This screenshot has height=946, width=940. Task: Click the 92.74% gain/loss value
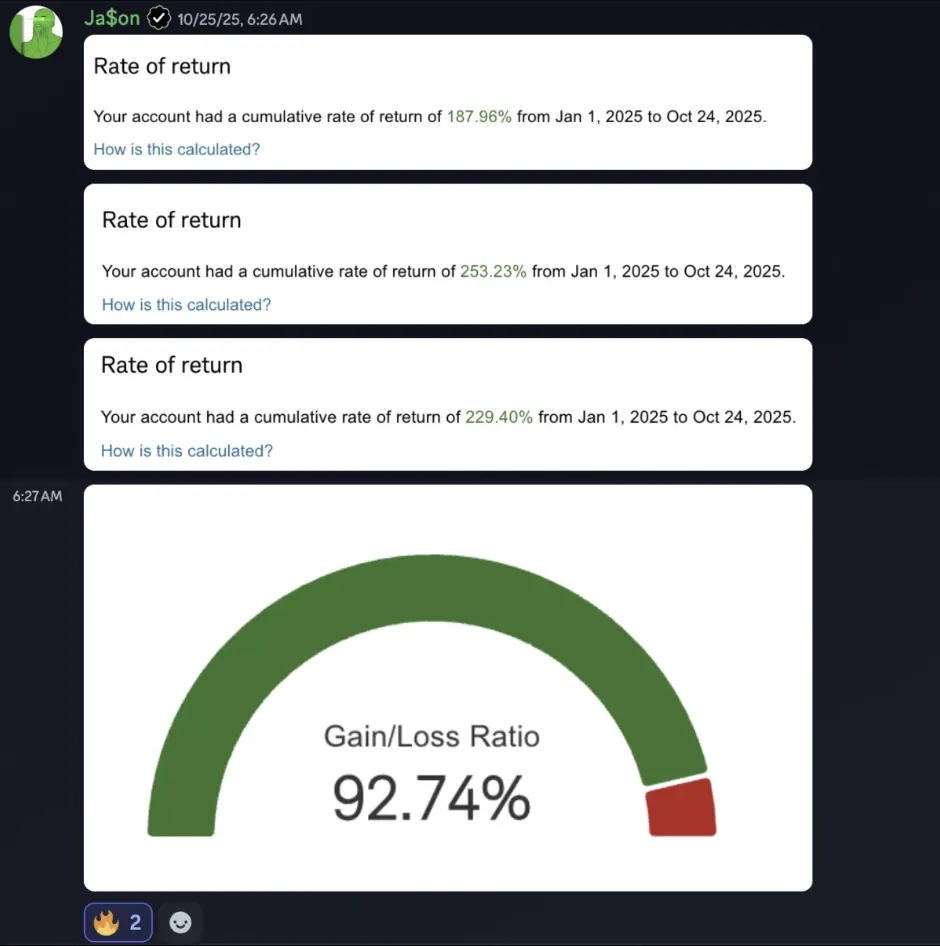coord(431,799)
